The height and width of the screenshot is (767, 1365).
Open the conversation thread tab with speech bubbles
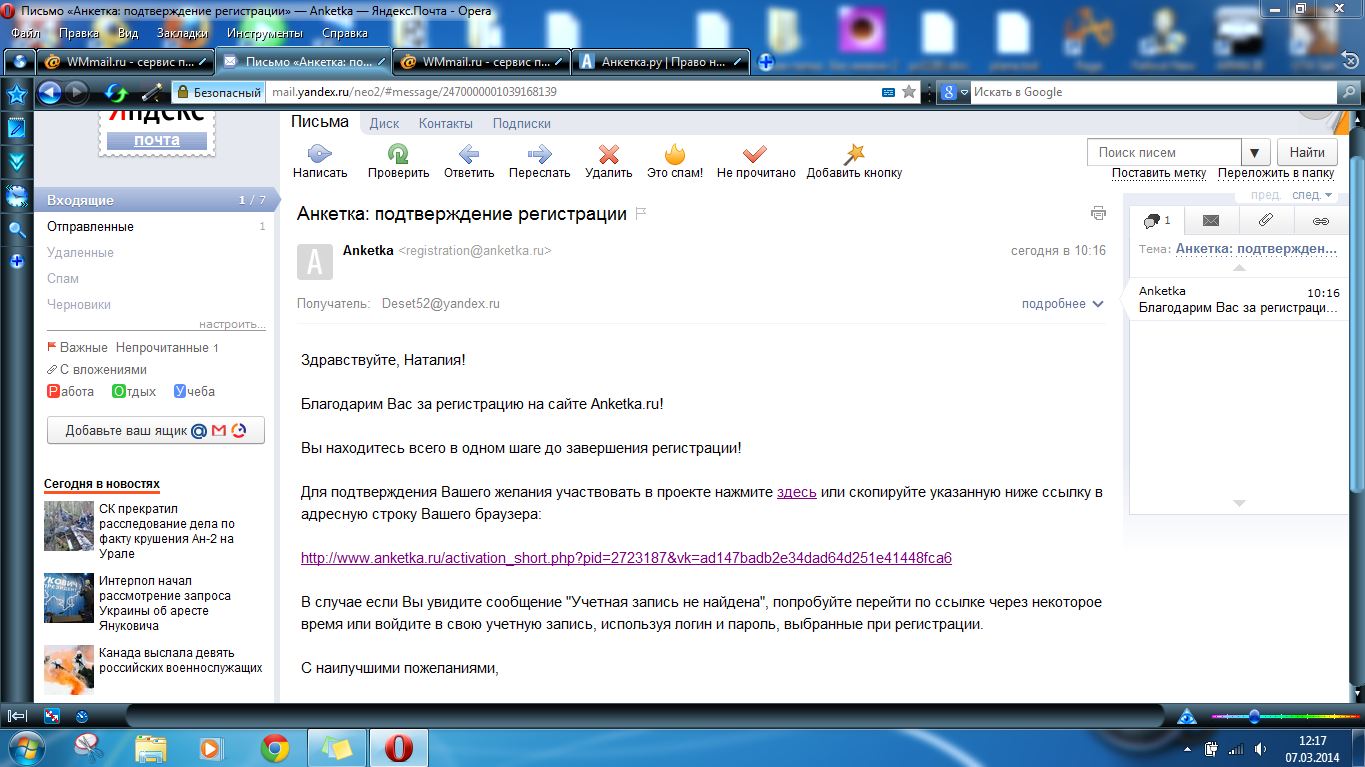tap(1157, 221)
